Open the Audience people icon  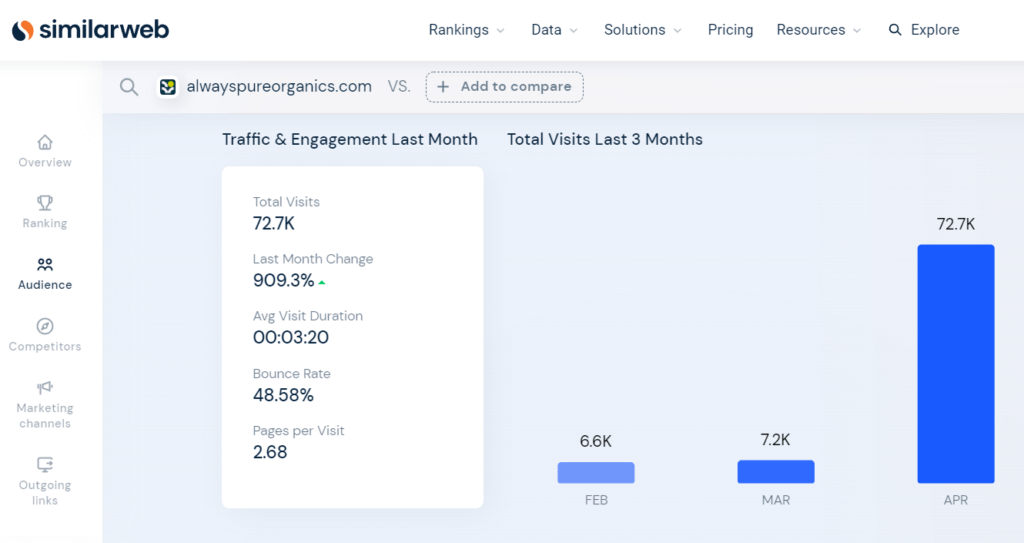pos(45,264)
